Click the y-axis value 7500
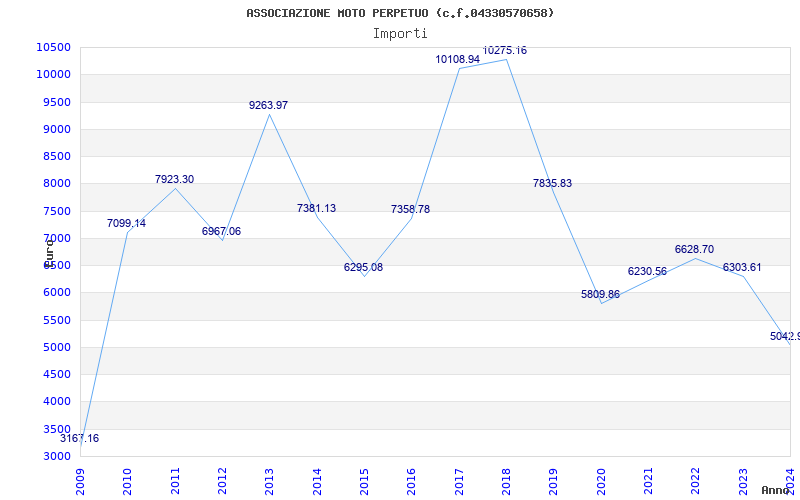Image resolution: width=800 pixels, height=500 pixels. click(x=56, y=211)
